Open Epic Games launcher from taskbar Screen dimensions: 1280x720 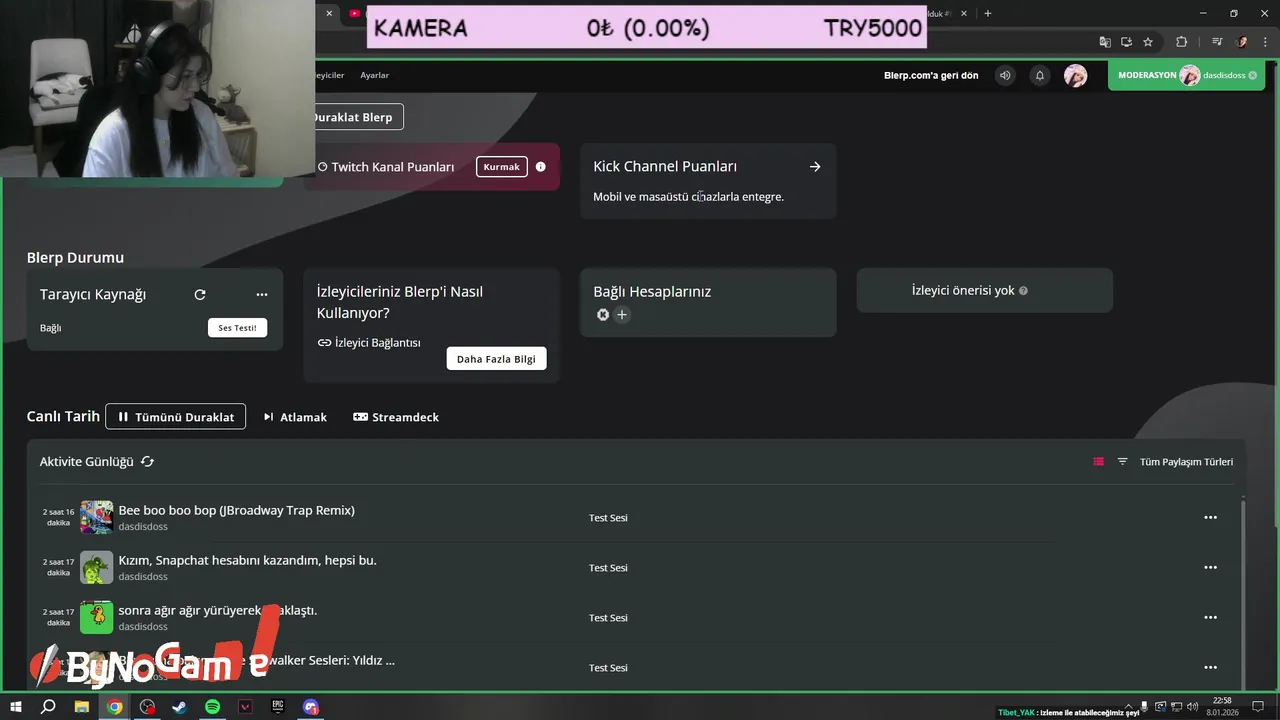click(x=278, y=707)
